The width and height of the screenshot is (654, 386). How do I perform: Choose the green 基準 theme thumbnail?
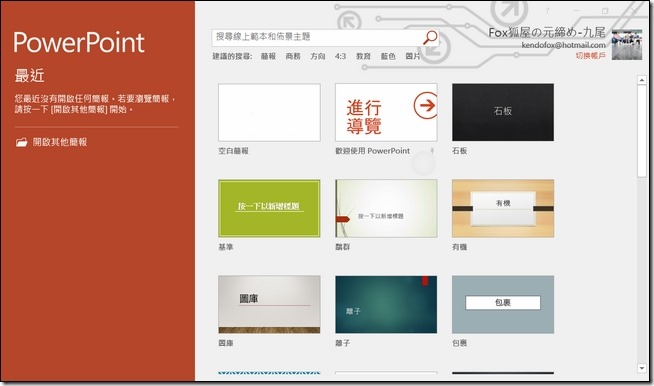(x=269, y=208)
